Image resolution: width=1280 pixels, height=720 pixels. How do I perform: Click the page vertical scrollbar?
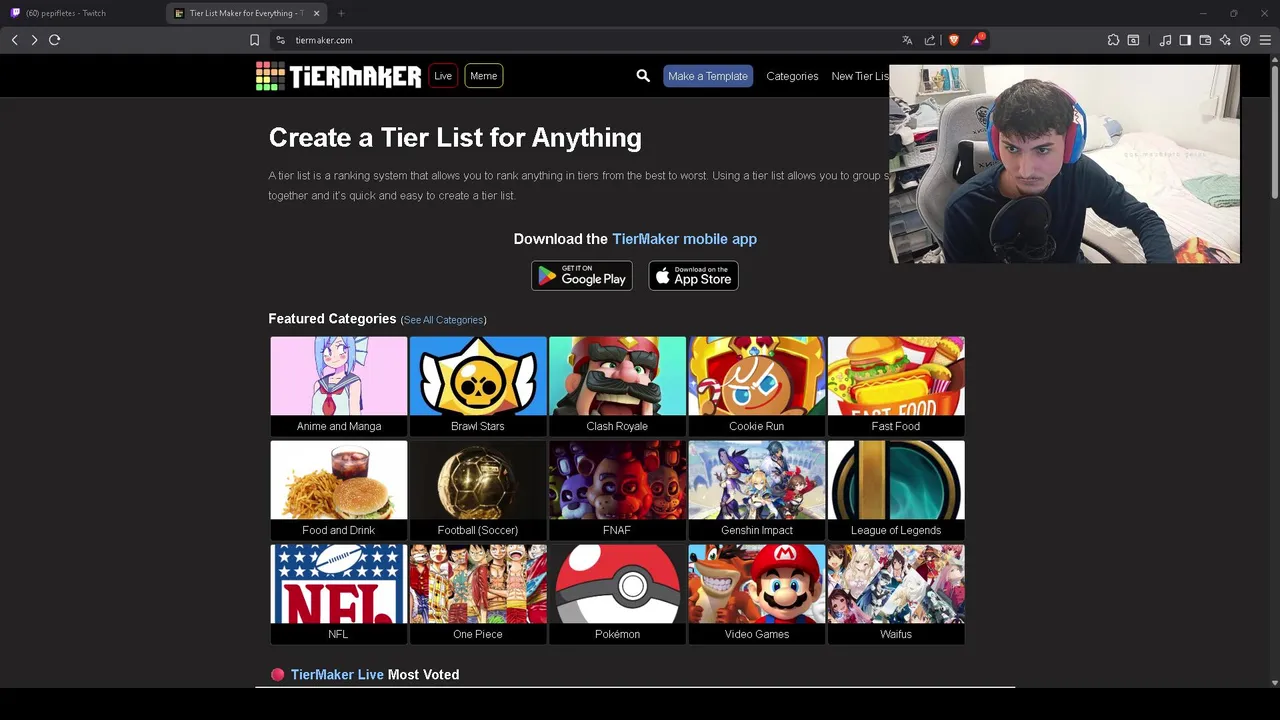(x=1274, y=130)
